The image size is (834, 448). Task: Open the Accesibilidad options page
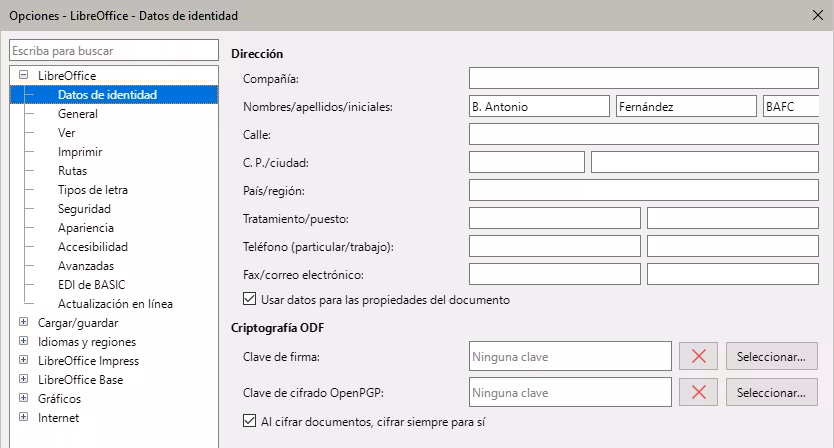tap(93, 247)
